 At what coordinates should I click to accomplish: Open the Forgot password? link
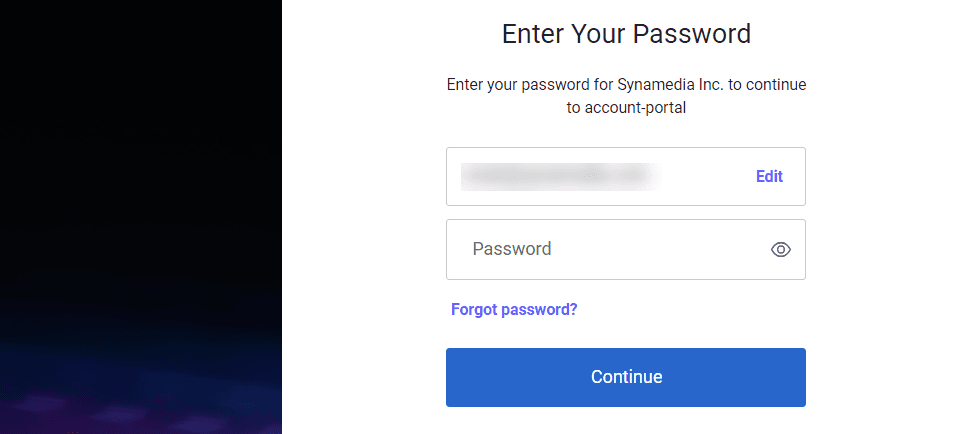514,310
